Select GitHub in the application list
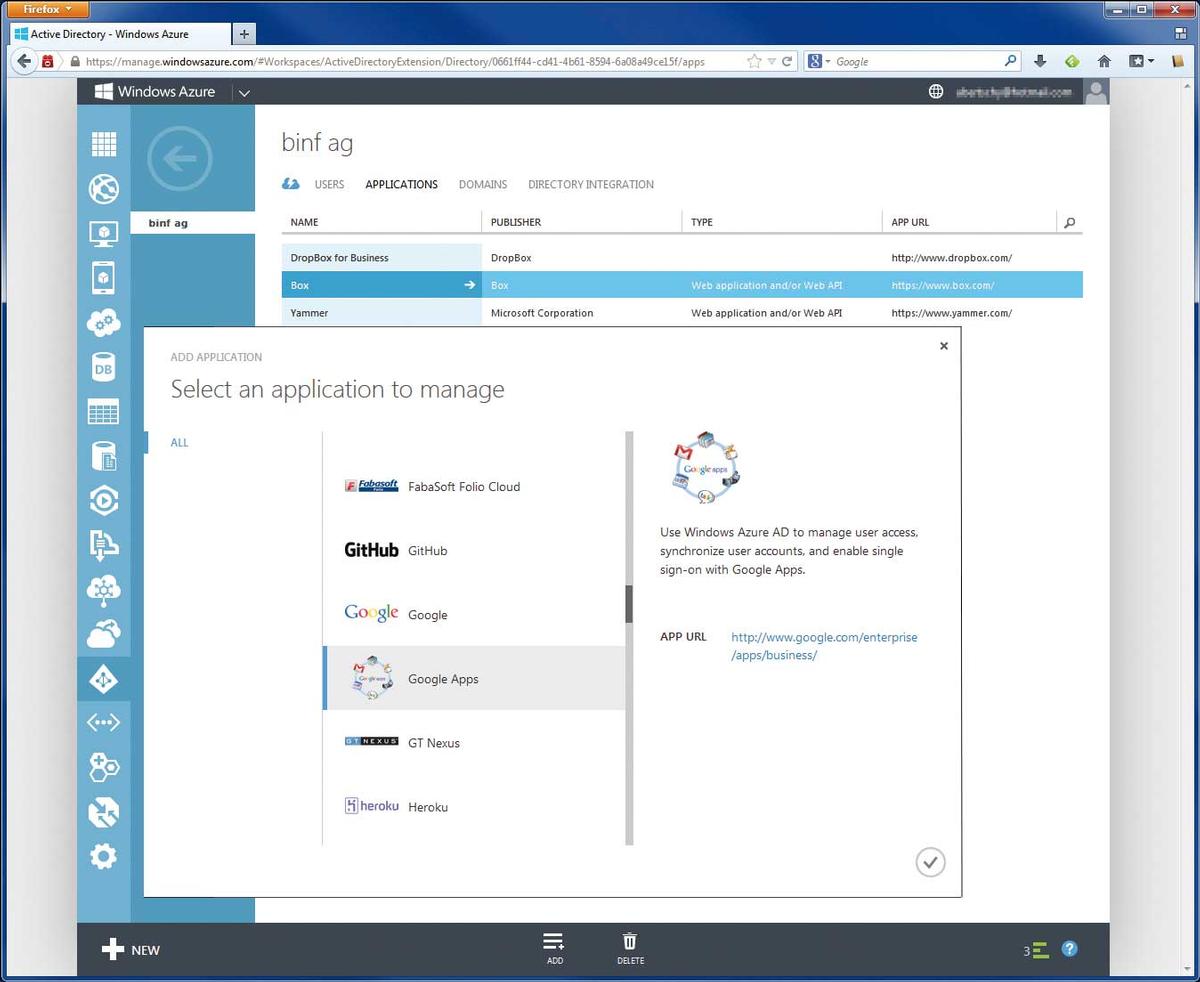 (474, 551)
